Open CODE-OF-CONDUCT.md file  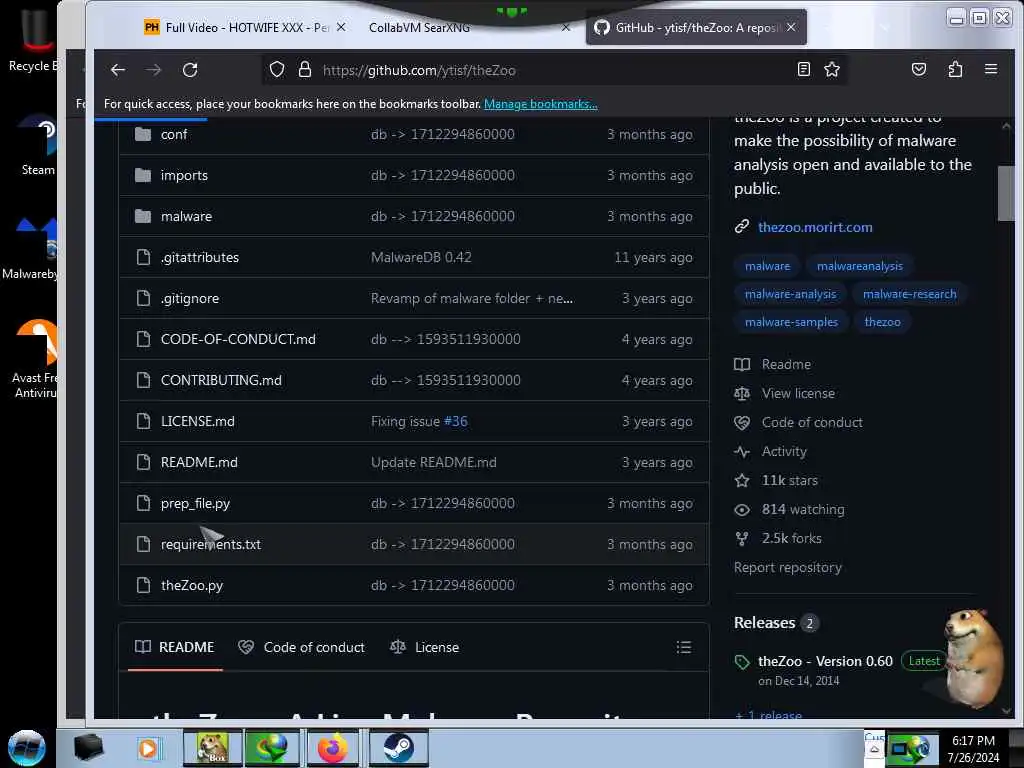[238, 339]
